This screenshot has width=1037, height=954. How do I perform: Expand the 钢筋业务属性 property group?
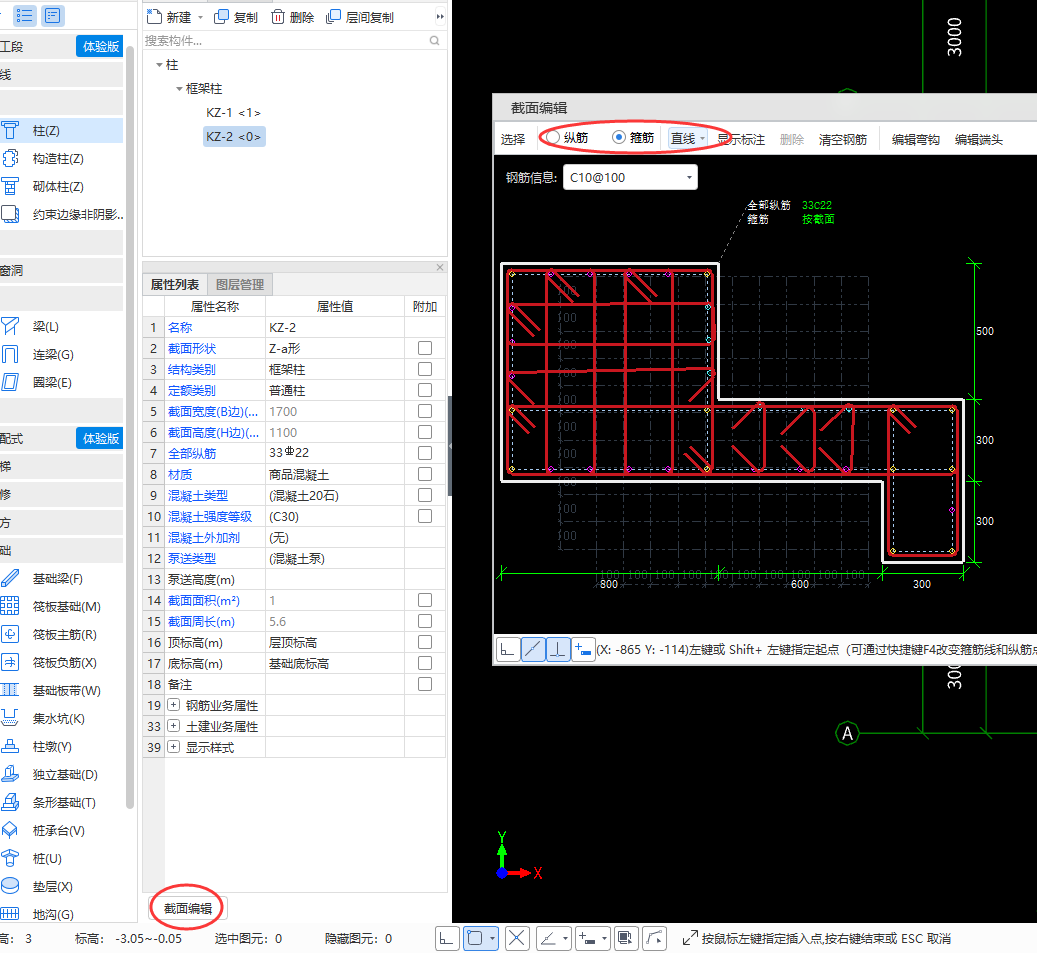pos(174,705)
